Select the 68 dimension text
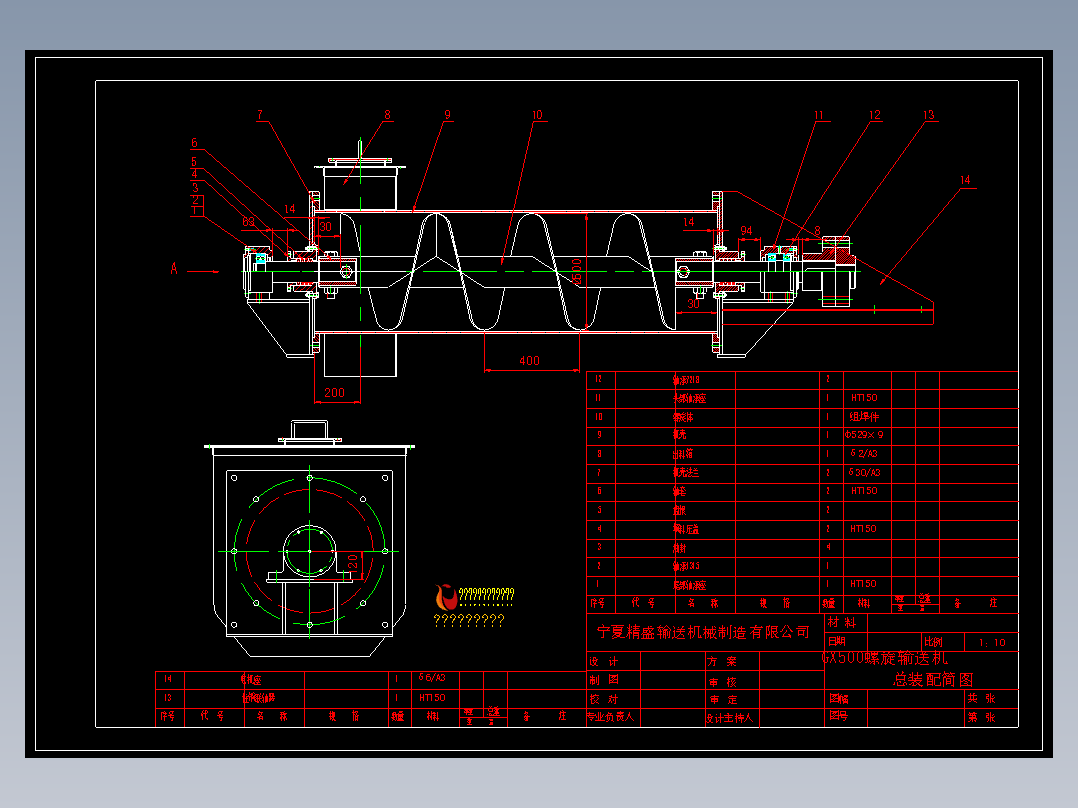This screenshot has width=1078, height=808. pyautogui.click(x=248, y=221)
